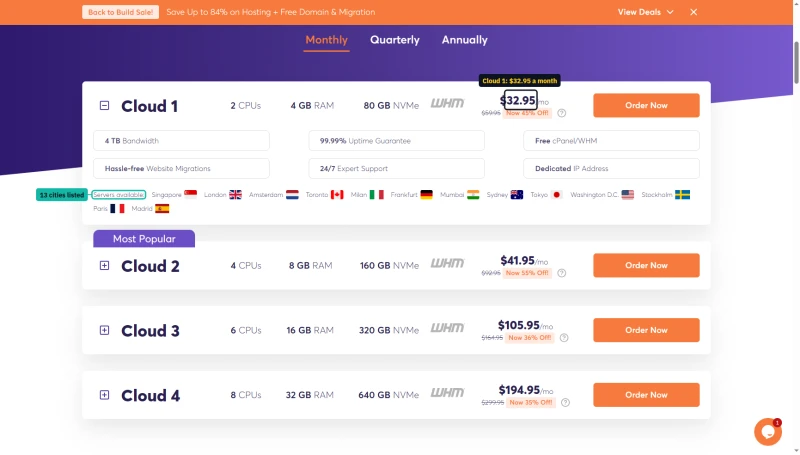Click the $105.95 Cloud 3 price

518,325
